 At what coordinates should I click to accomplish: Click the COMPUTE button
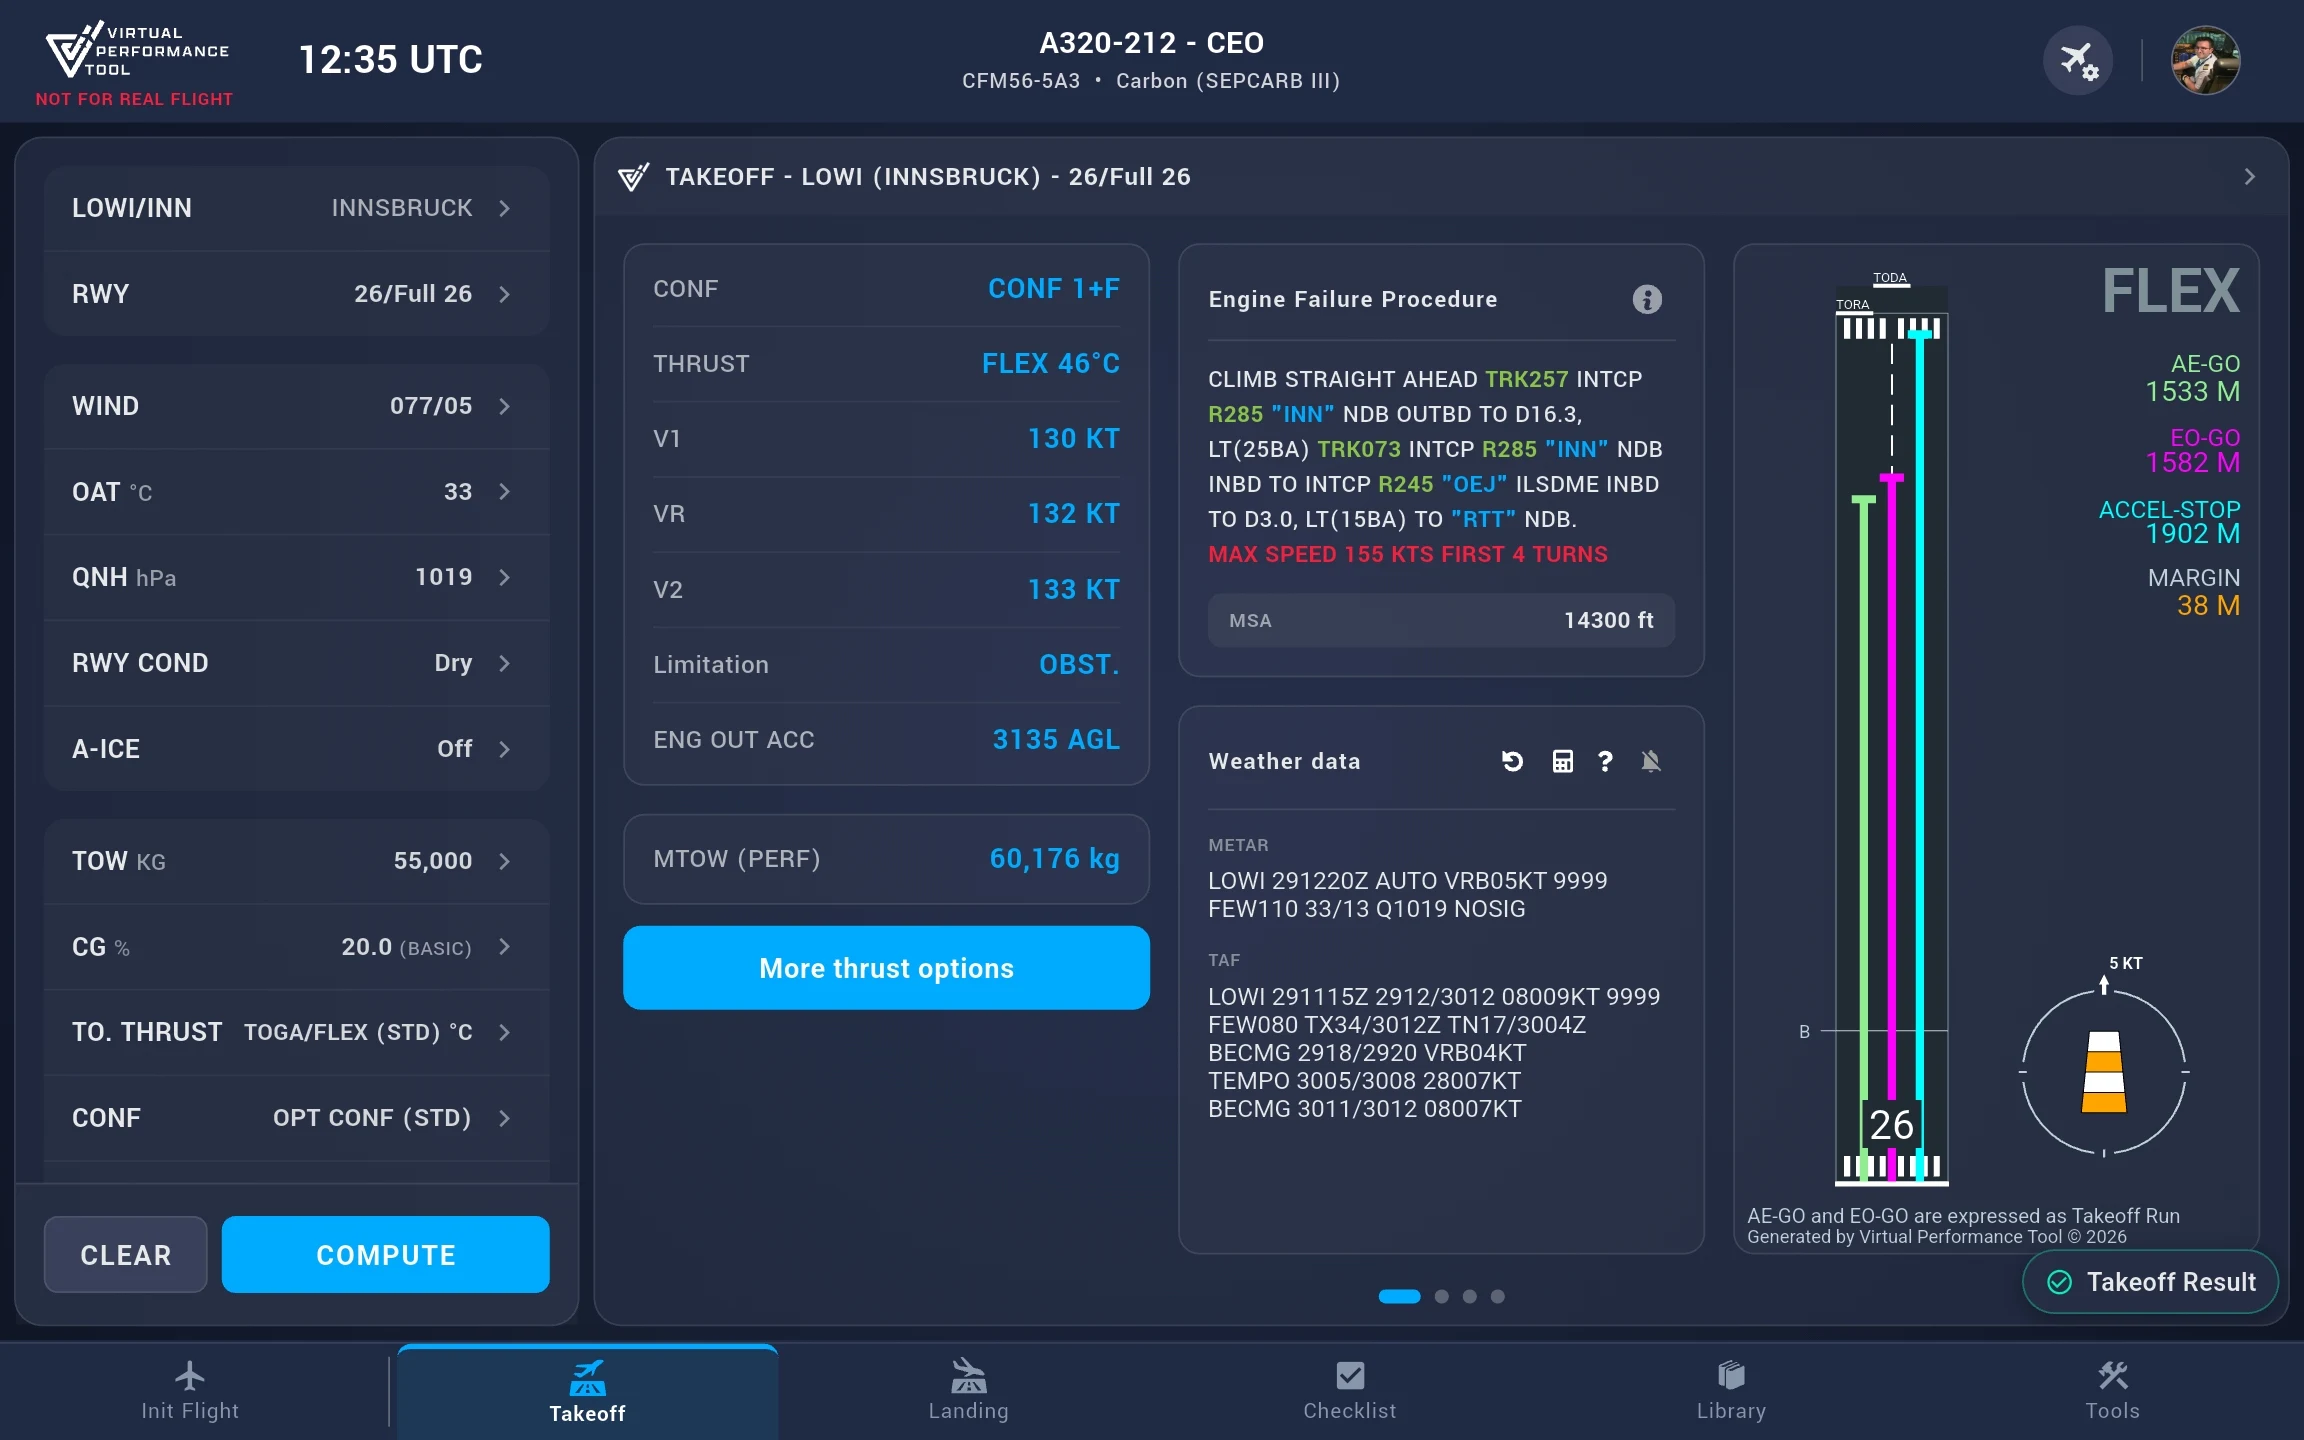385,1255
